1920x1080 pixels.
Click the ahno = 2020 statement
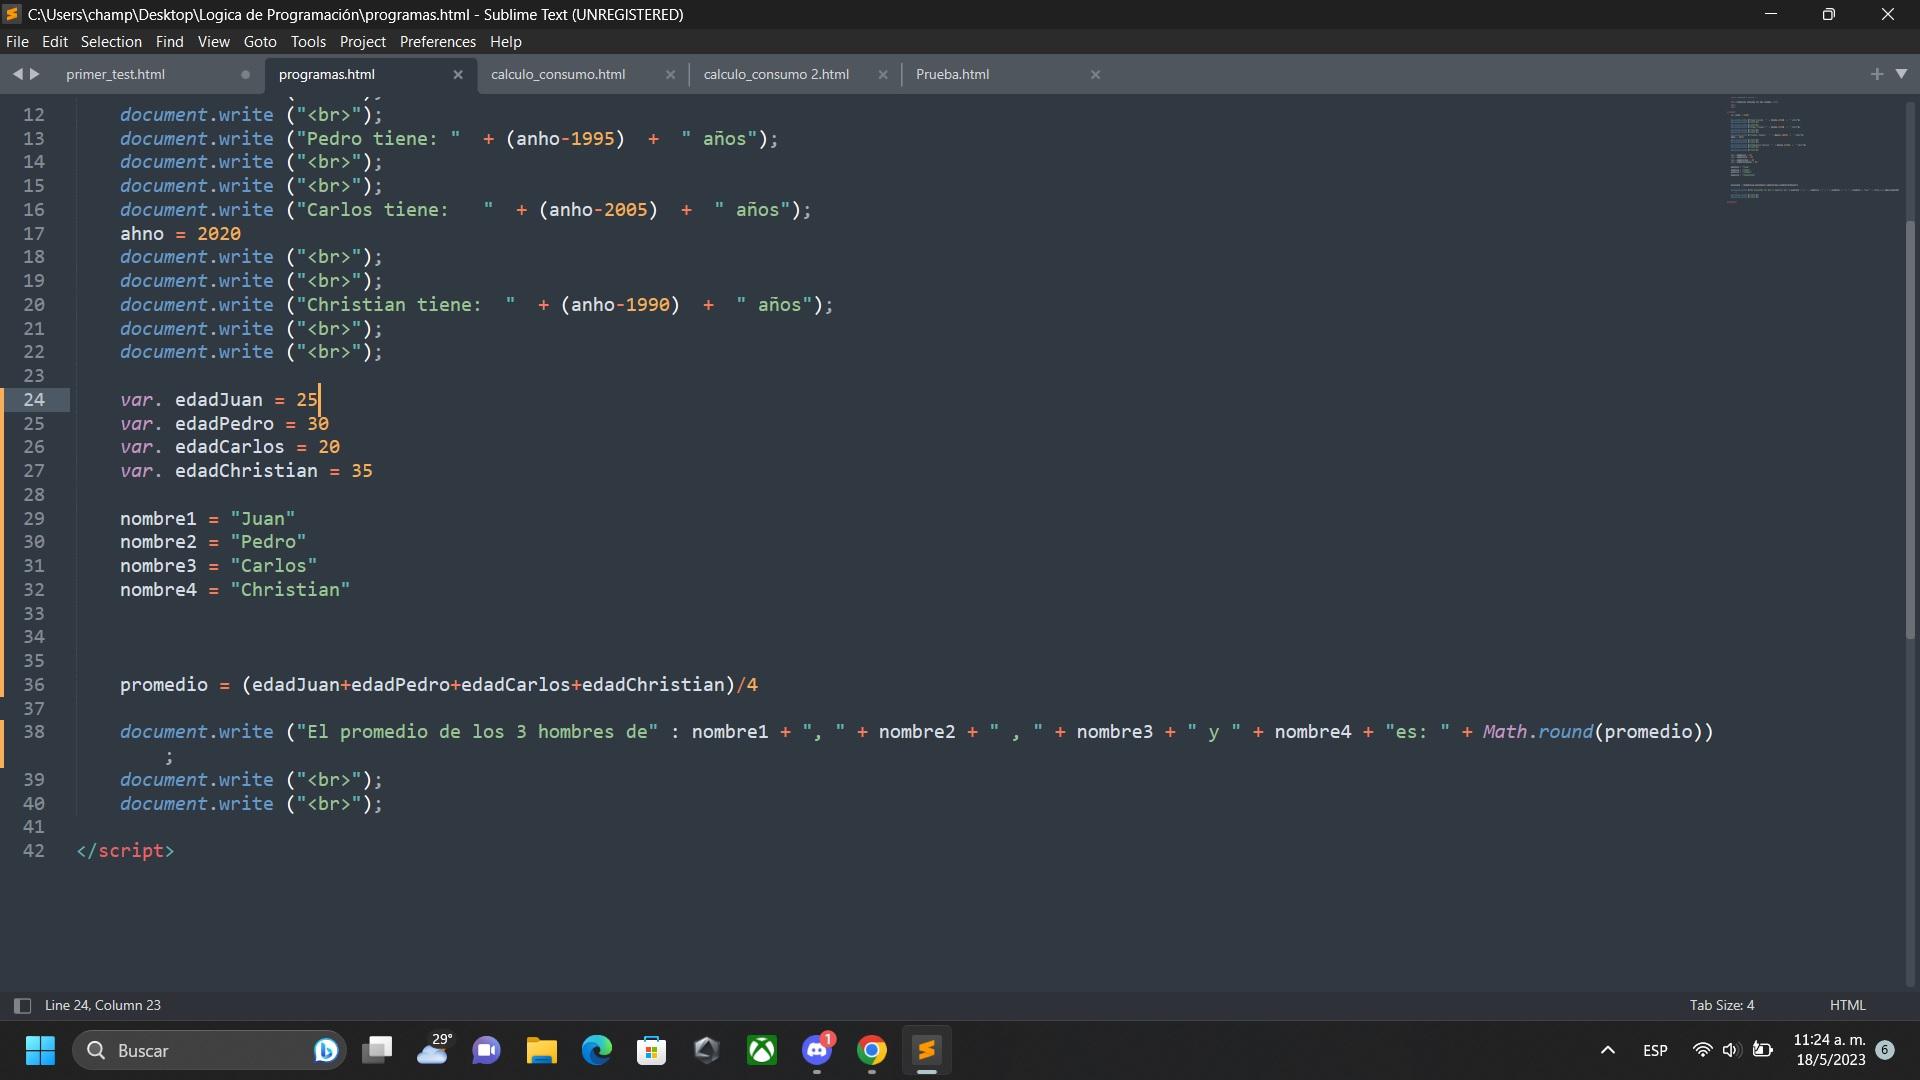tap(180, 233)
